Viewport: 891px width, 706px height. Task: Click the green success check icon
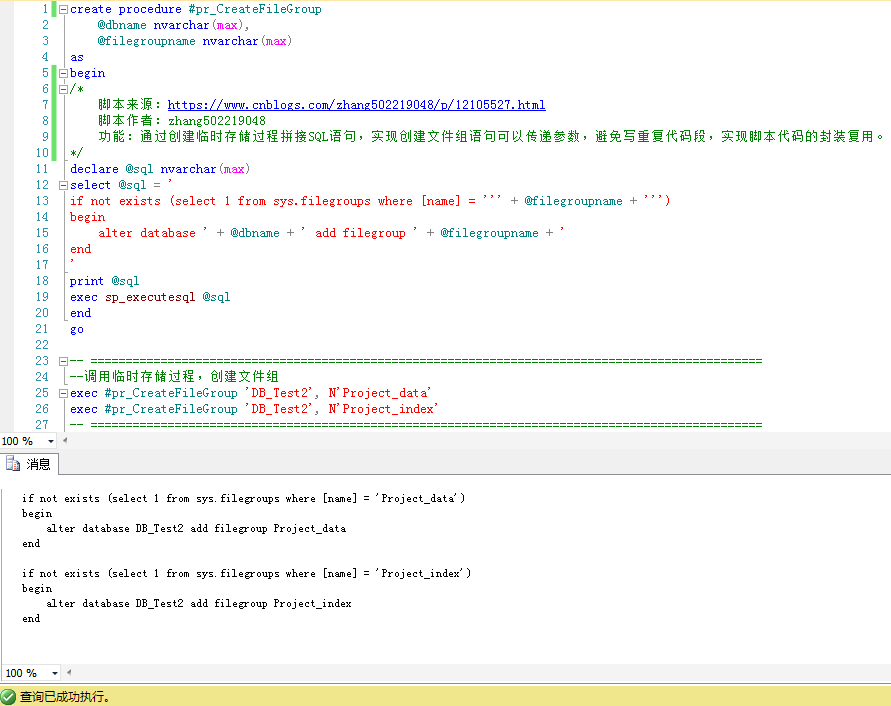pyautogui.click(x=9, y=696)
